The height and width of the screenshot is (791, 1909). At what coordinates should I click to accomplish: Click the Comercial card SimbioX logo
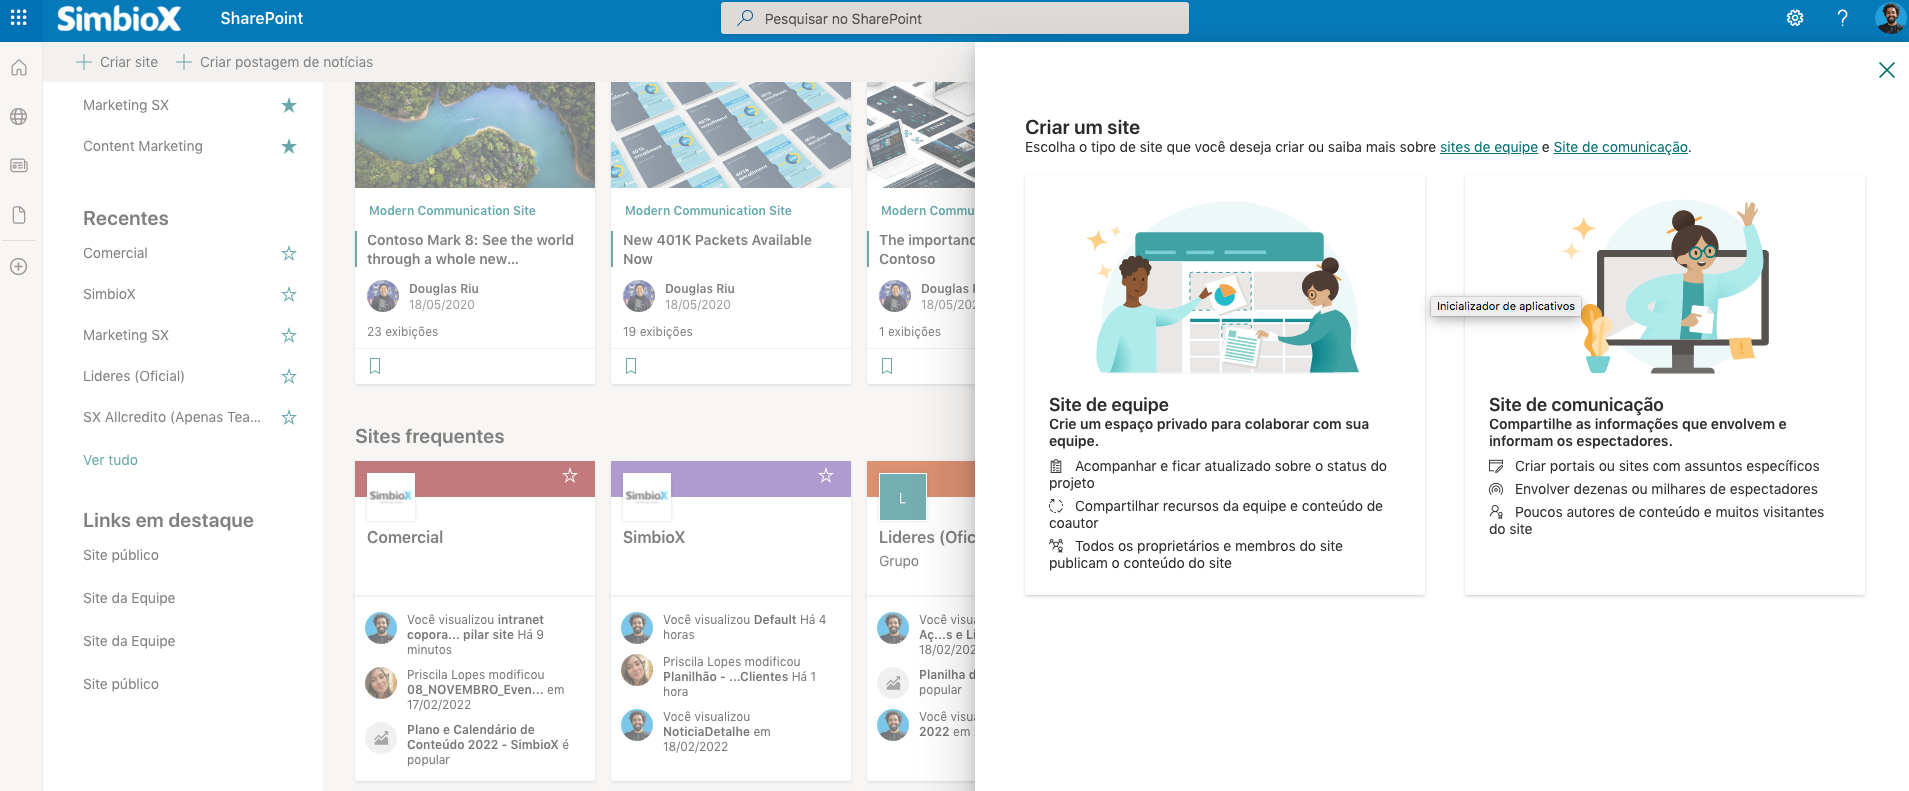(391, 496)
